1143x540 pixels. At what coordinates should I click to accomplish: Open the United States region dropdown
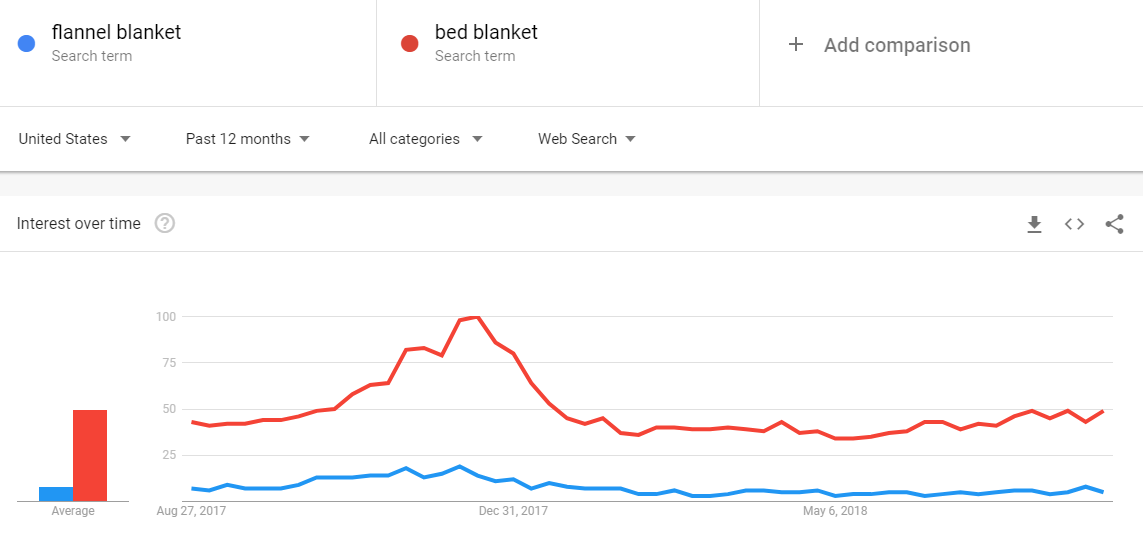click(74, 138)
